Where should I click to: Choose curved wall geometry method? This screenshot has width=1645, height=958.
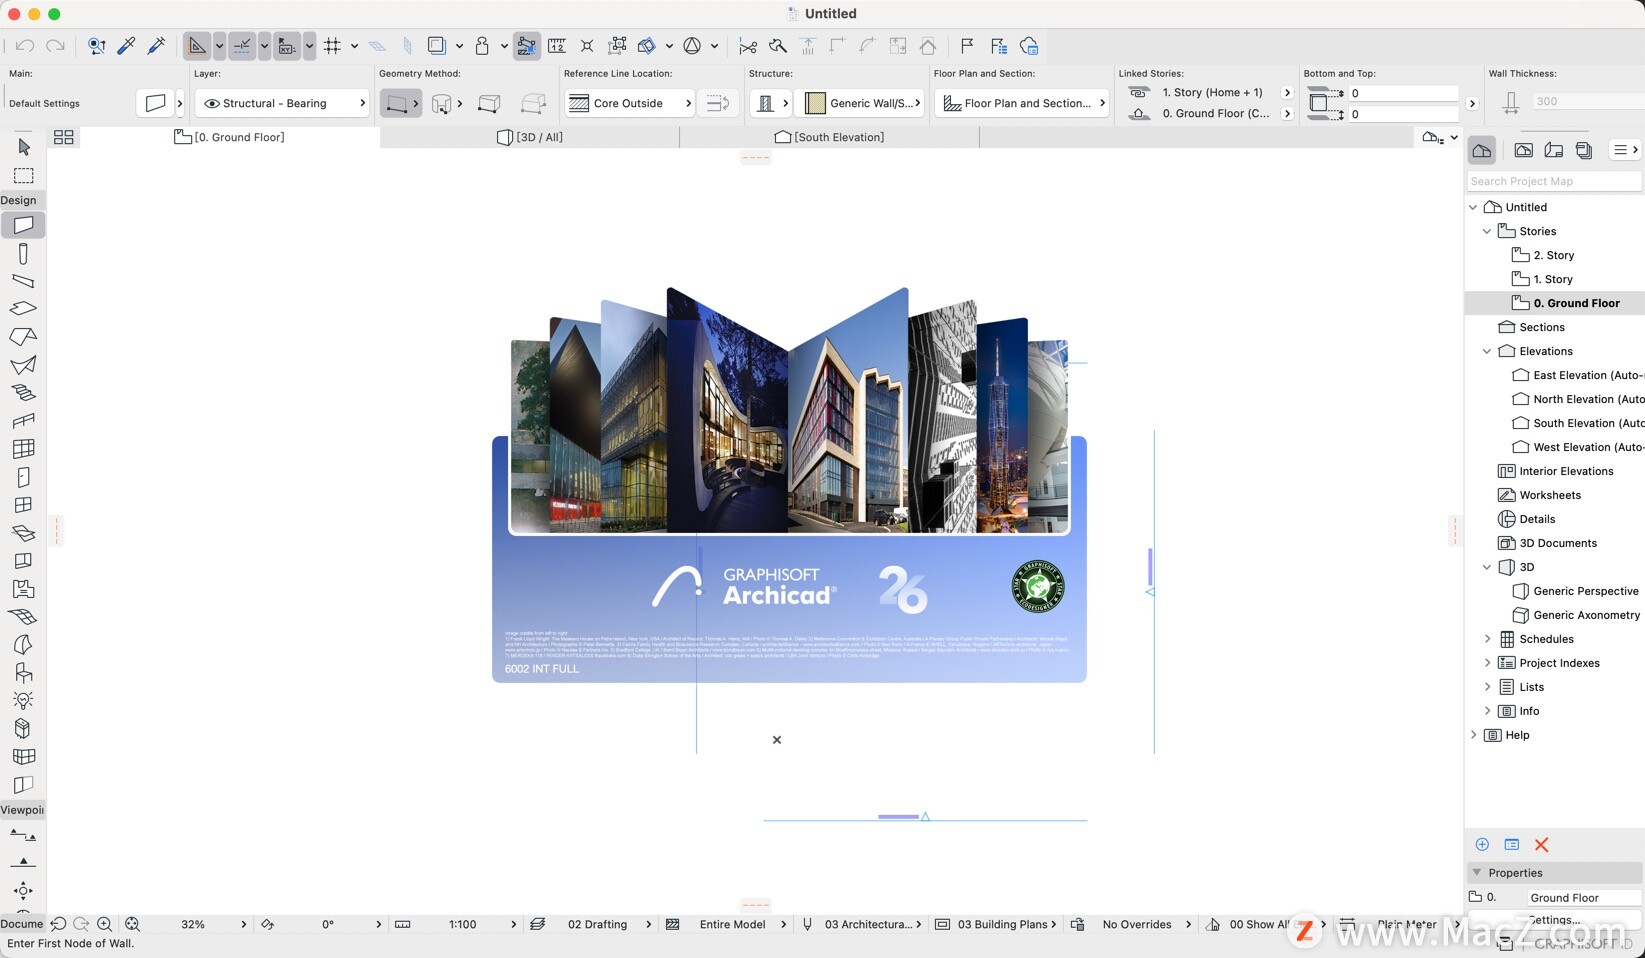coord(442,103)
